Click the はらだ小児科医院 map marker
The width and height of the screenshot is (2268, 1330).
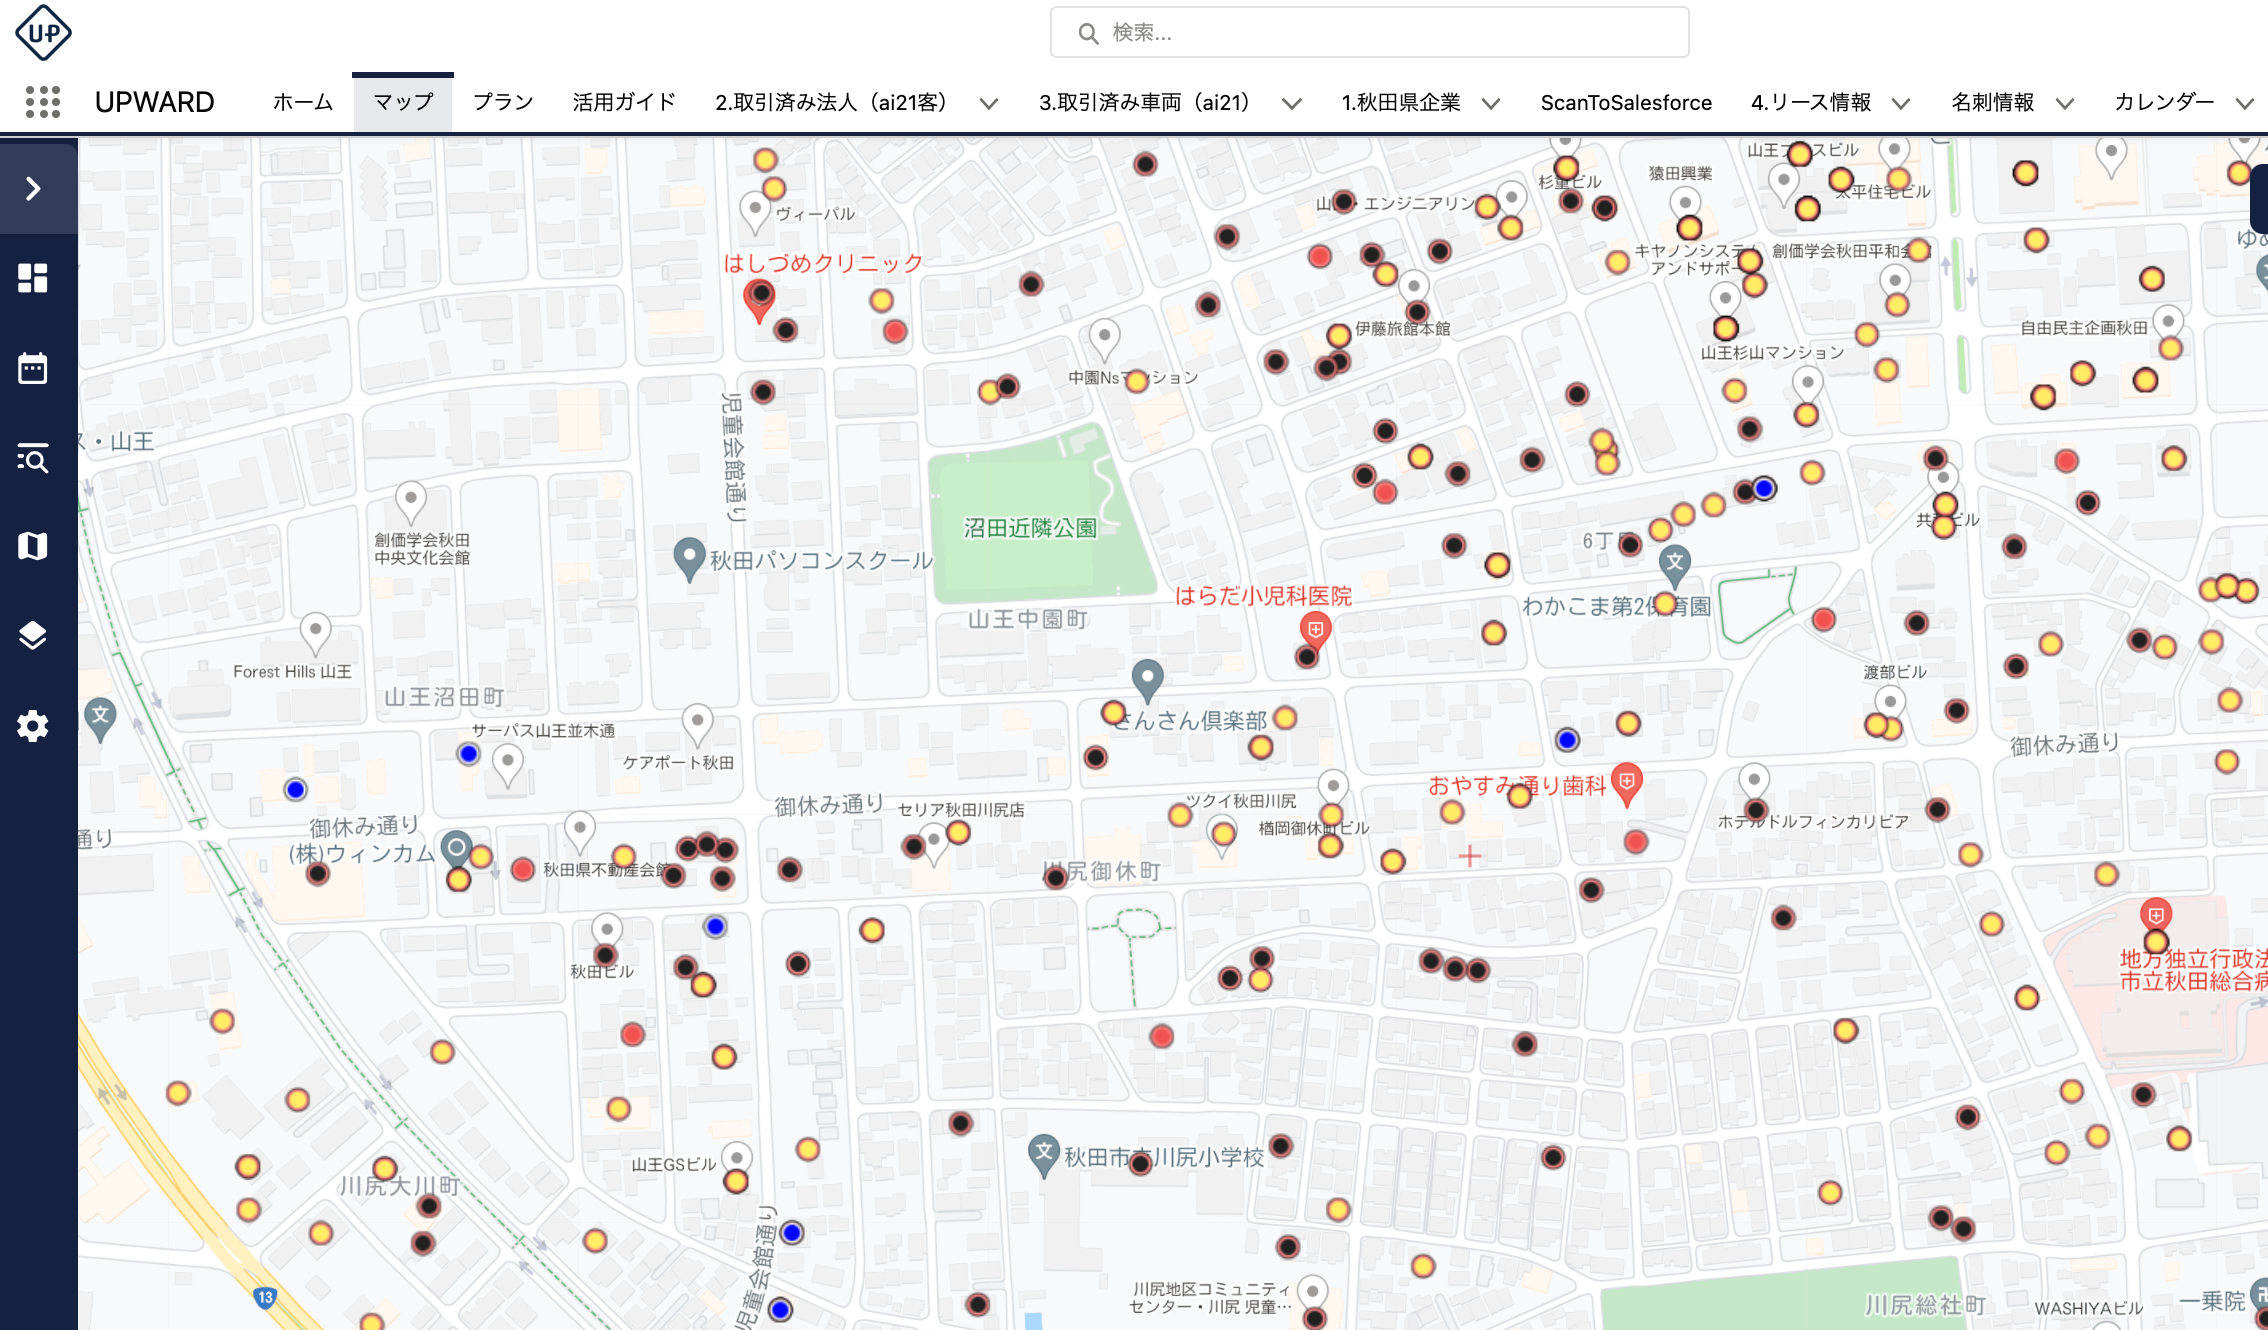(1315, 630)
